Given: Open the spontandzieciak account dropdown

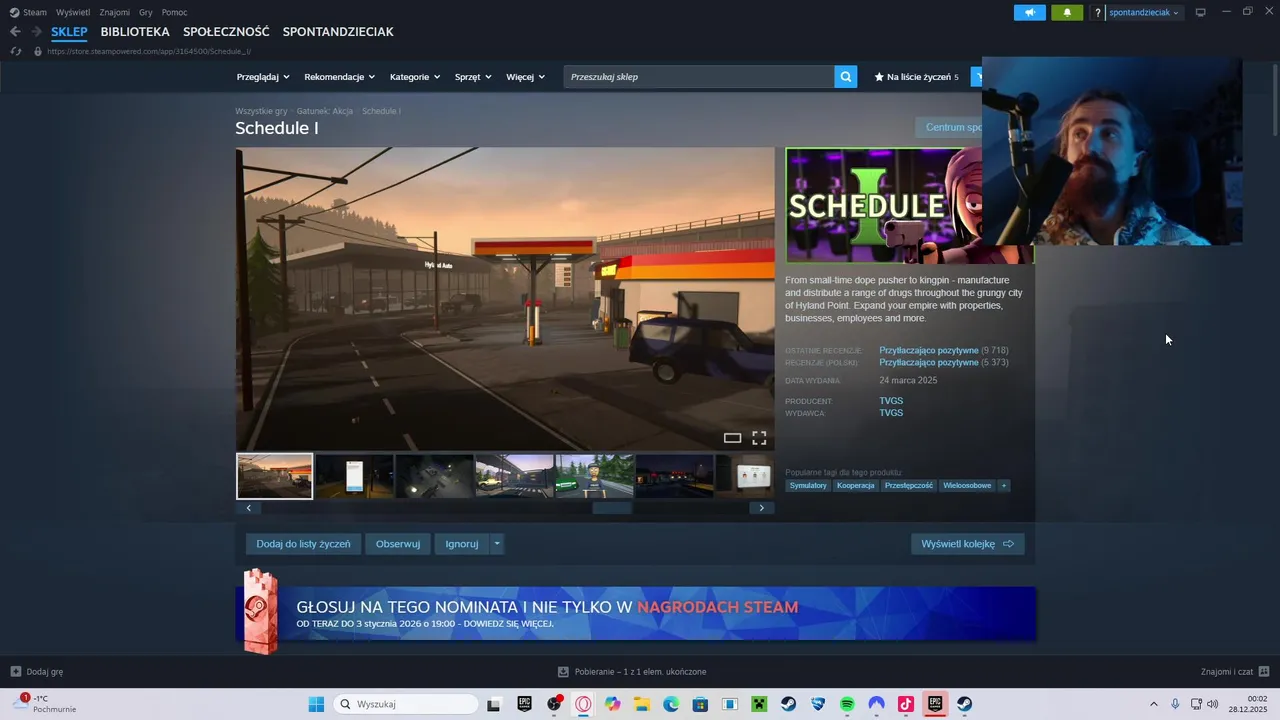Looking at the screenshot, I should click(x=1144, y=13).
